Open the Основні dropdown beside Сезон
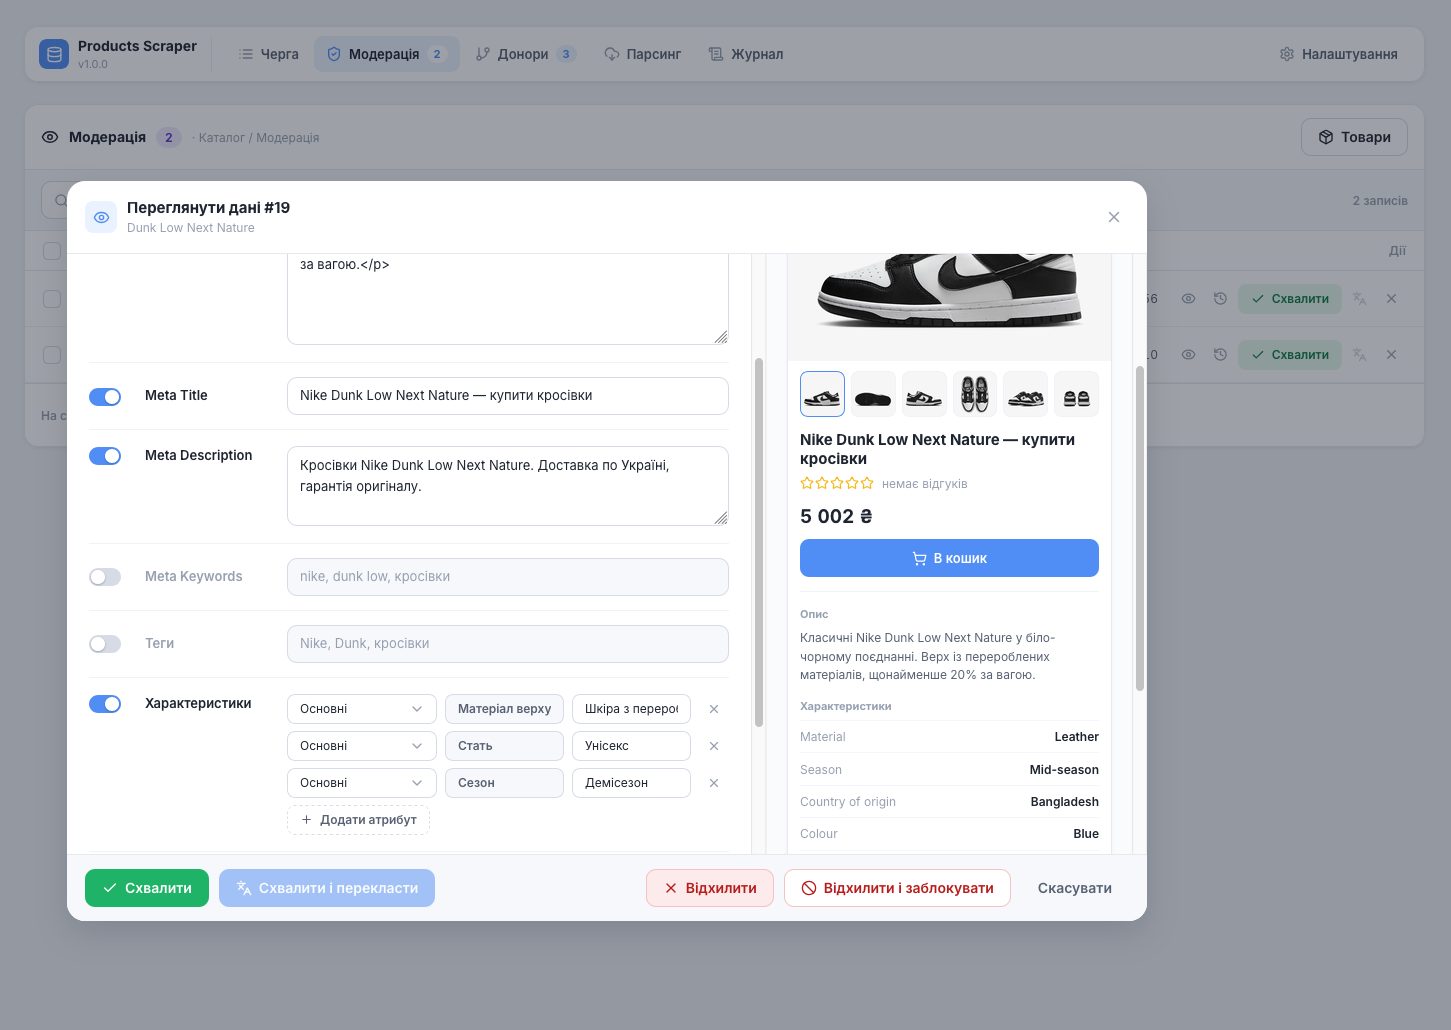 click(x=362, y=783)
